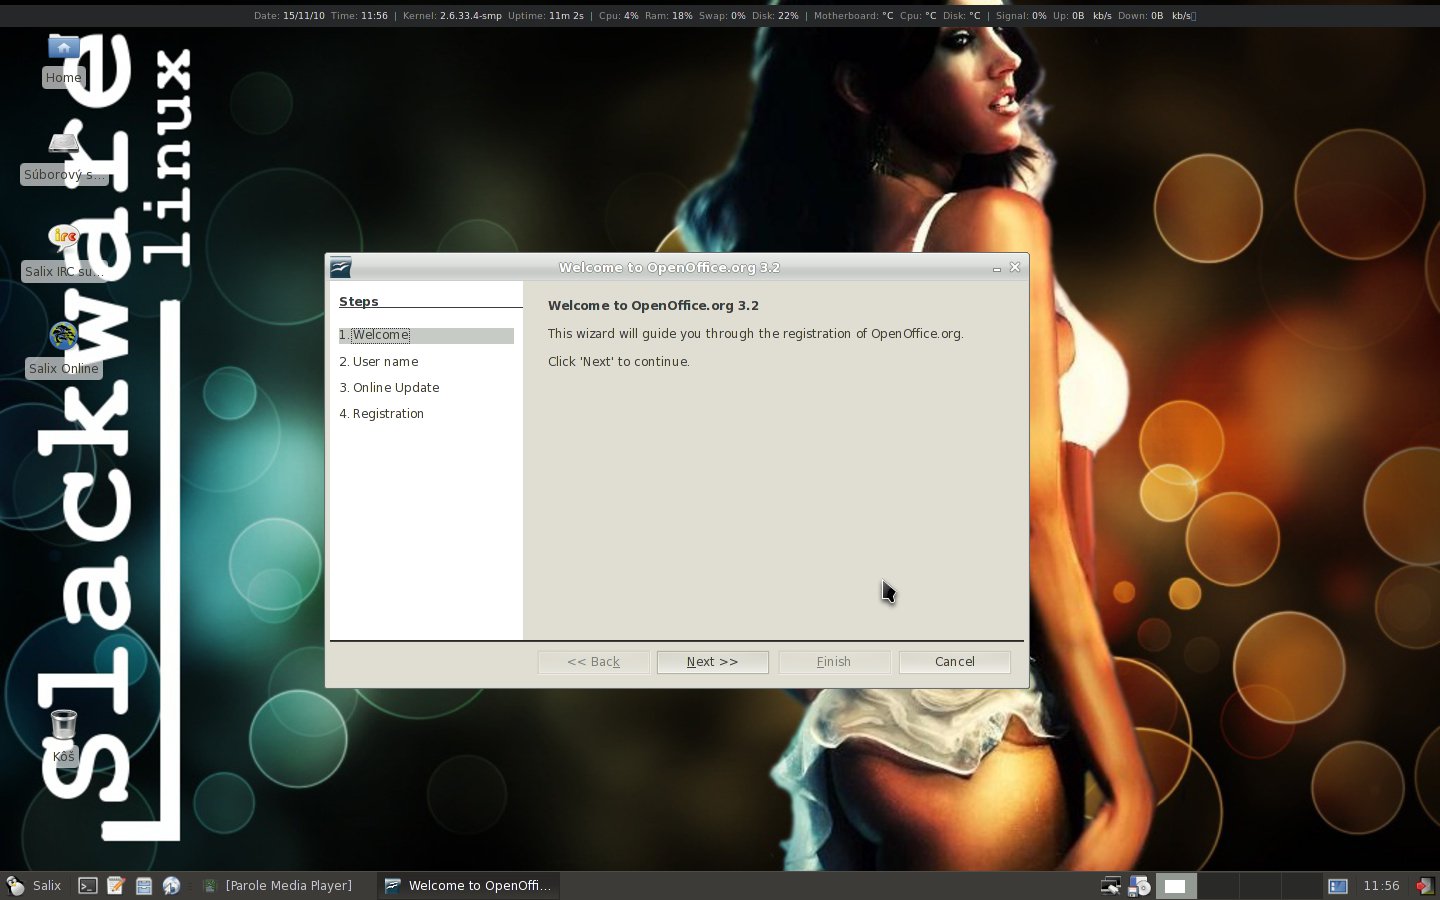Switch to the fourth workspace in pager

(1300, 885)
